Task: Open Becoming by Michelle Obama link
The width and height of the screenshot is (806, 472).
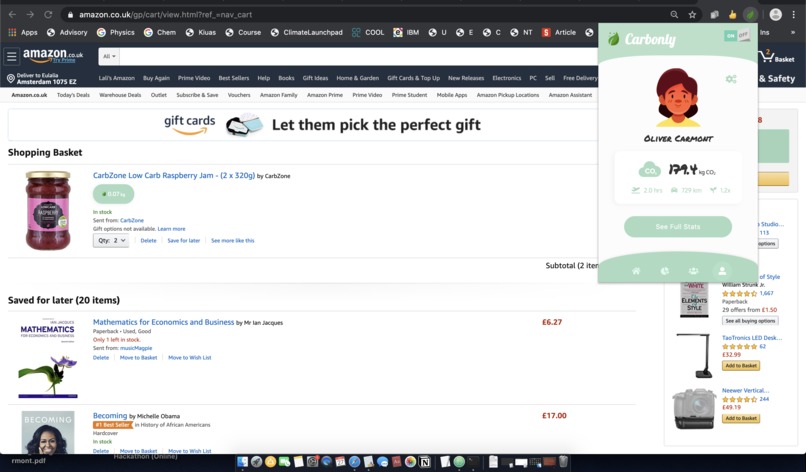Action: 110,415
